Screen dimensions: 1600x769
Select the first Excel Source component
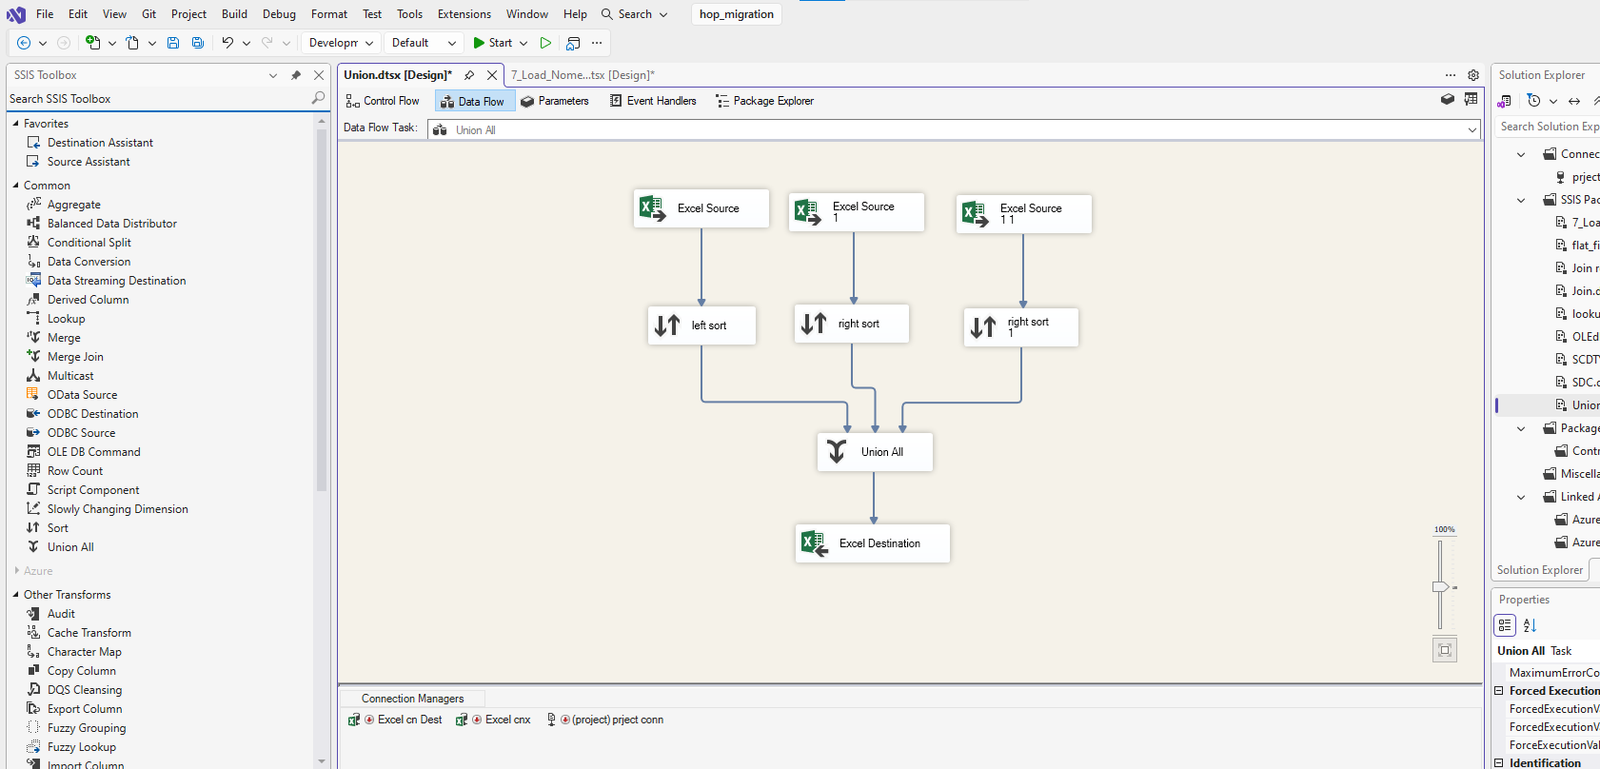click(x=701, y=208)
